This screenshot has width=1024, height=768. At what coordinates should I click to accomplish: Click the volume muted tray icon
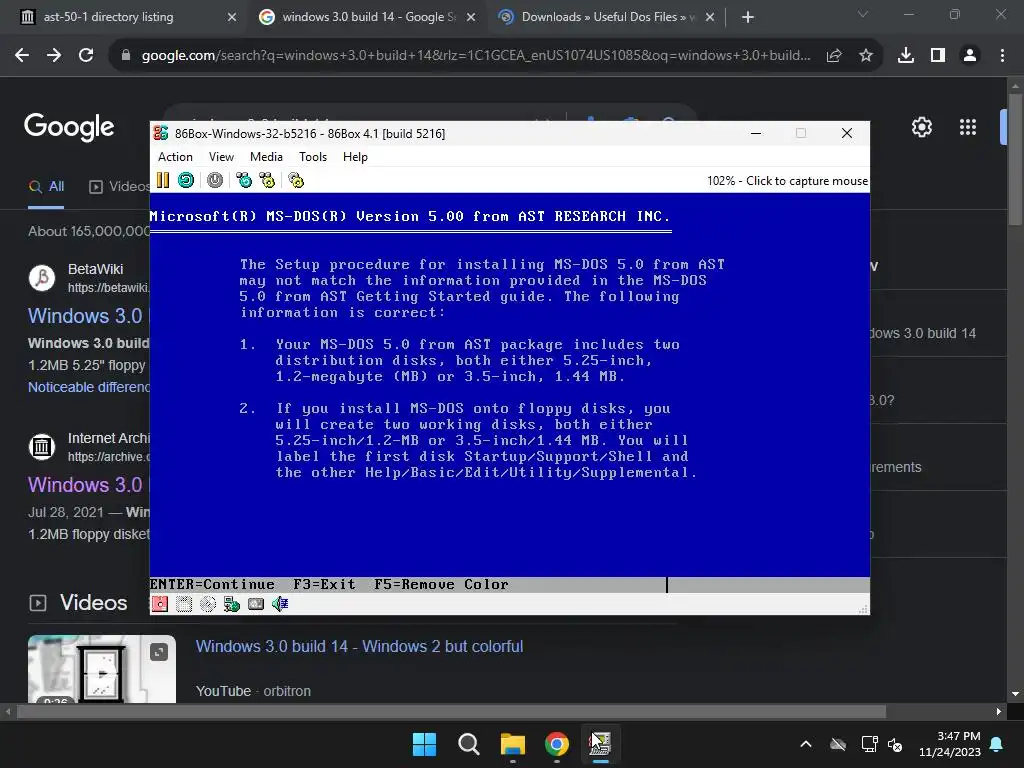895,744
